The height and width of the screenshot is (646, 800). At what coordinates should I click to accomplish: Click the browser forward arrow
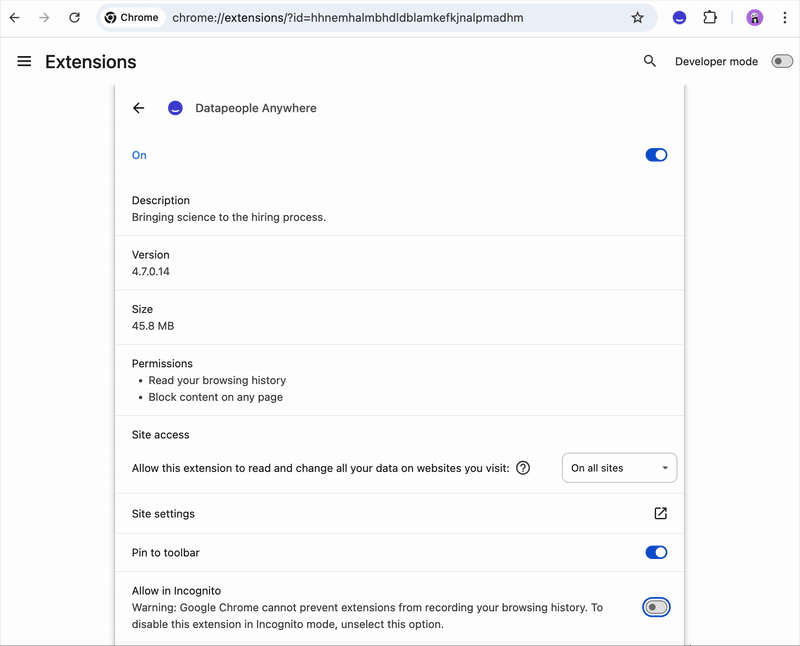(44, 18)
